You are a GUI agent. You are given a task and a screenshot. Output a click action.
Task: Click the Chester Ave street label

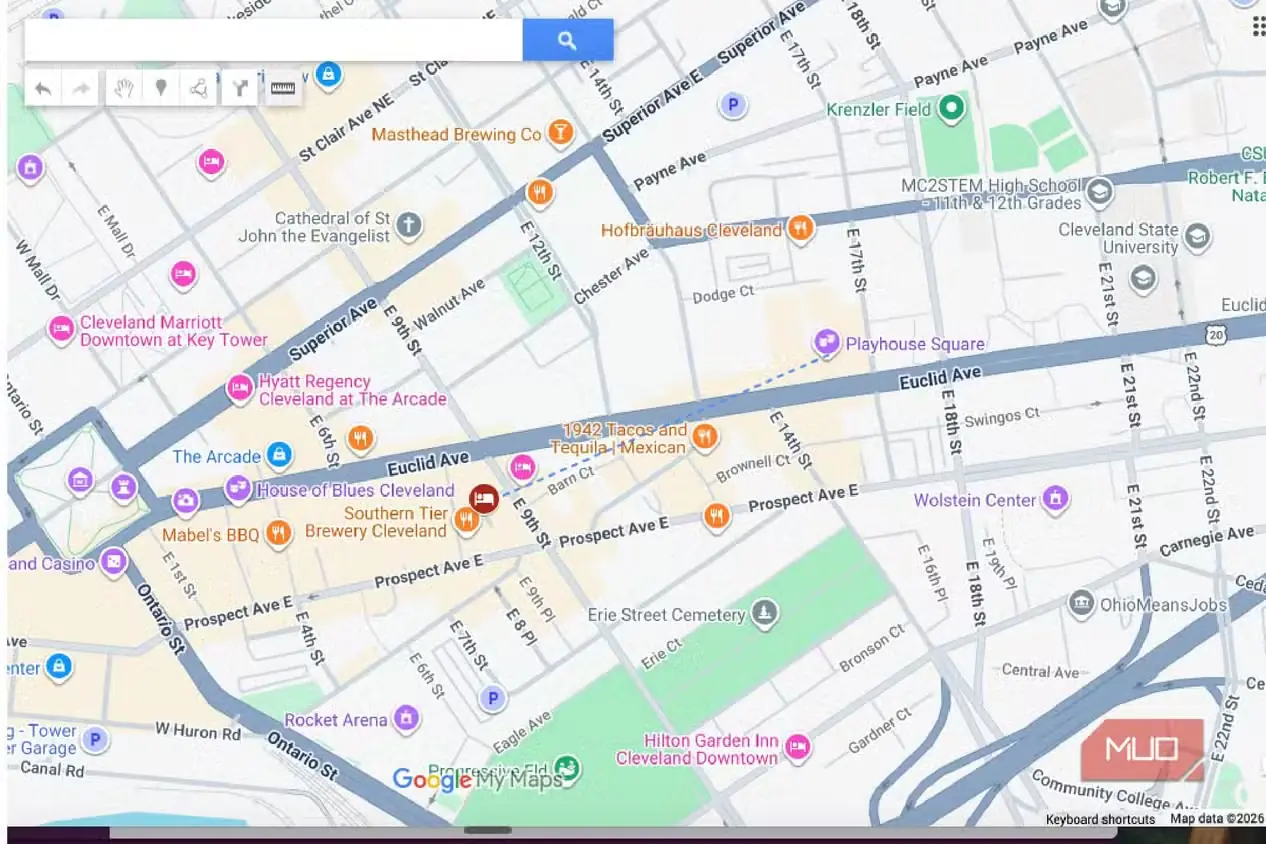coord(612,277)
